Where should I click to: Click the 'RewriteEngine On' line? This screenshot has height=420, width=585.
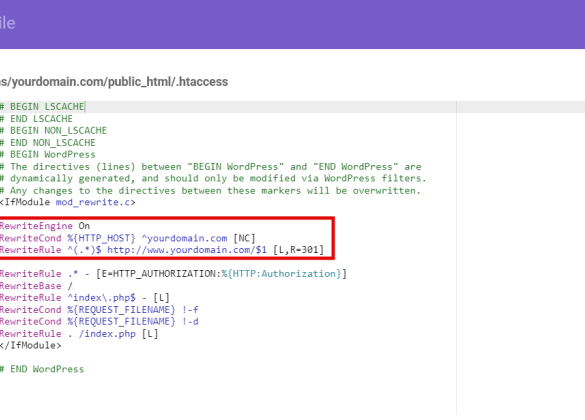[x=45, y=226]
